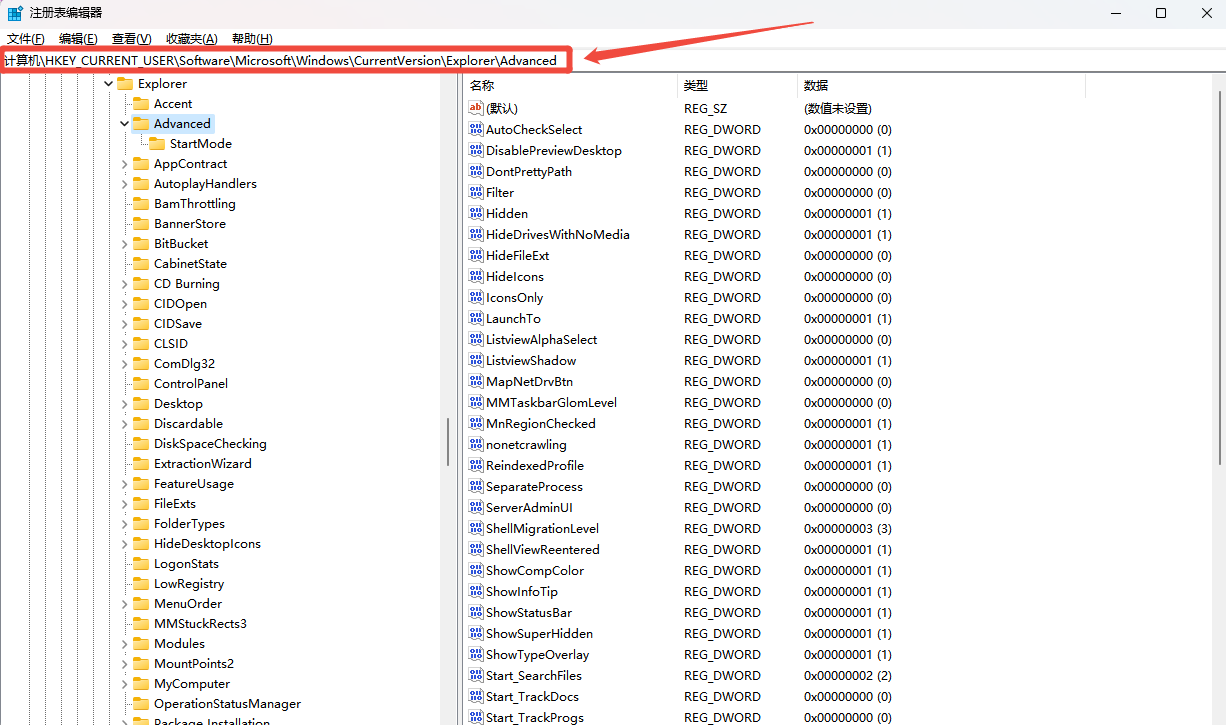1226x725 pixels.
Task: Open the 帮助(H) menu
Action: (x=251, y=38)
